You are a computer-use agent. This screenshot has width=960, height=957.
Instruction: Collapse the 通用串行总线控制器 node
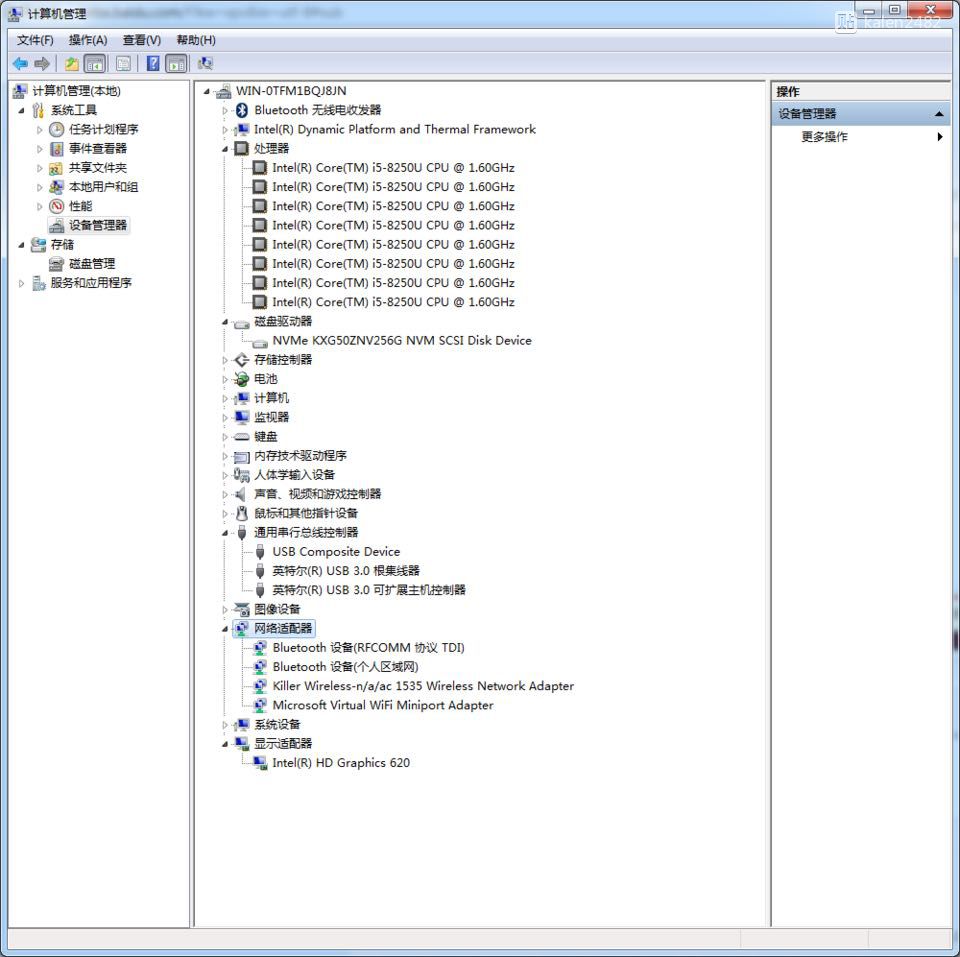coord(225,533)
